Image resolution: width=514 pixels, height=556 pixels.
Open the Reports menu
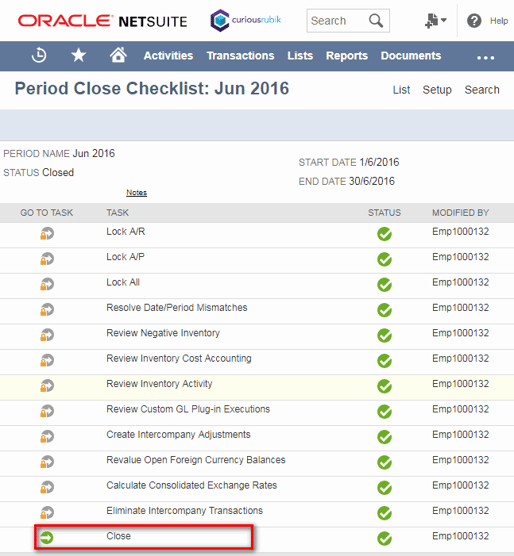(347, 56)
